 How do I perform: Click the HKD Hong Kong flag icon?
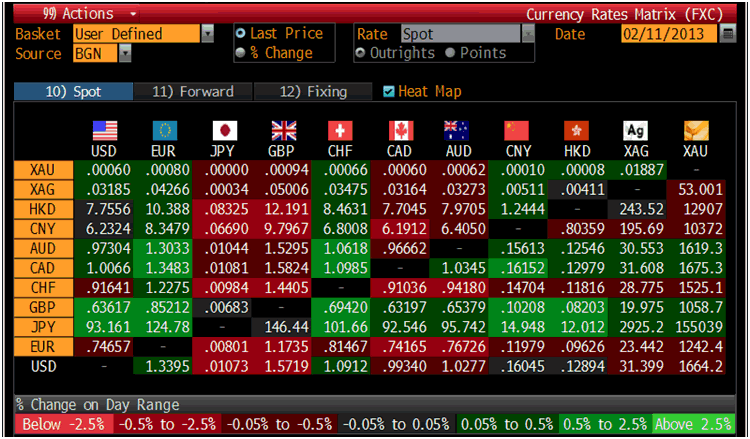(576, 131)
